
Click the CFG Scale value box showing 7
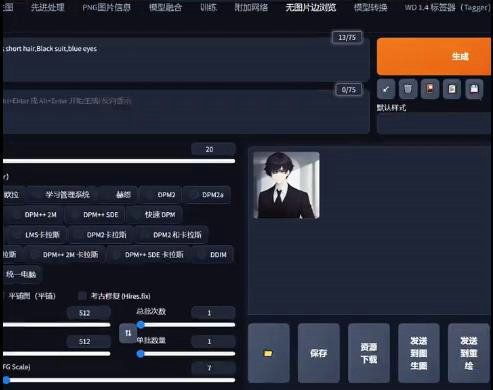(213, 368)
